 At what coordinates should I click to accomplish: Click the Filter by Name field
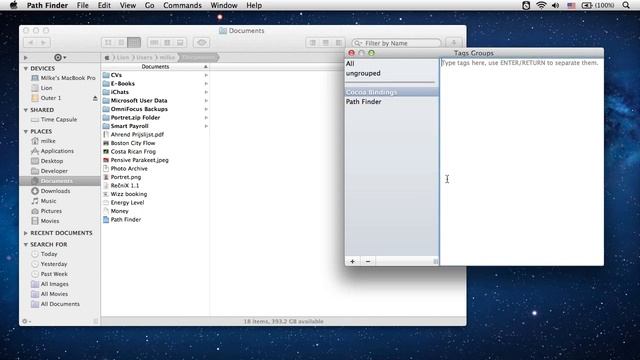[396, 43]
